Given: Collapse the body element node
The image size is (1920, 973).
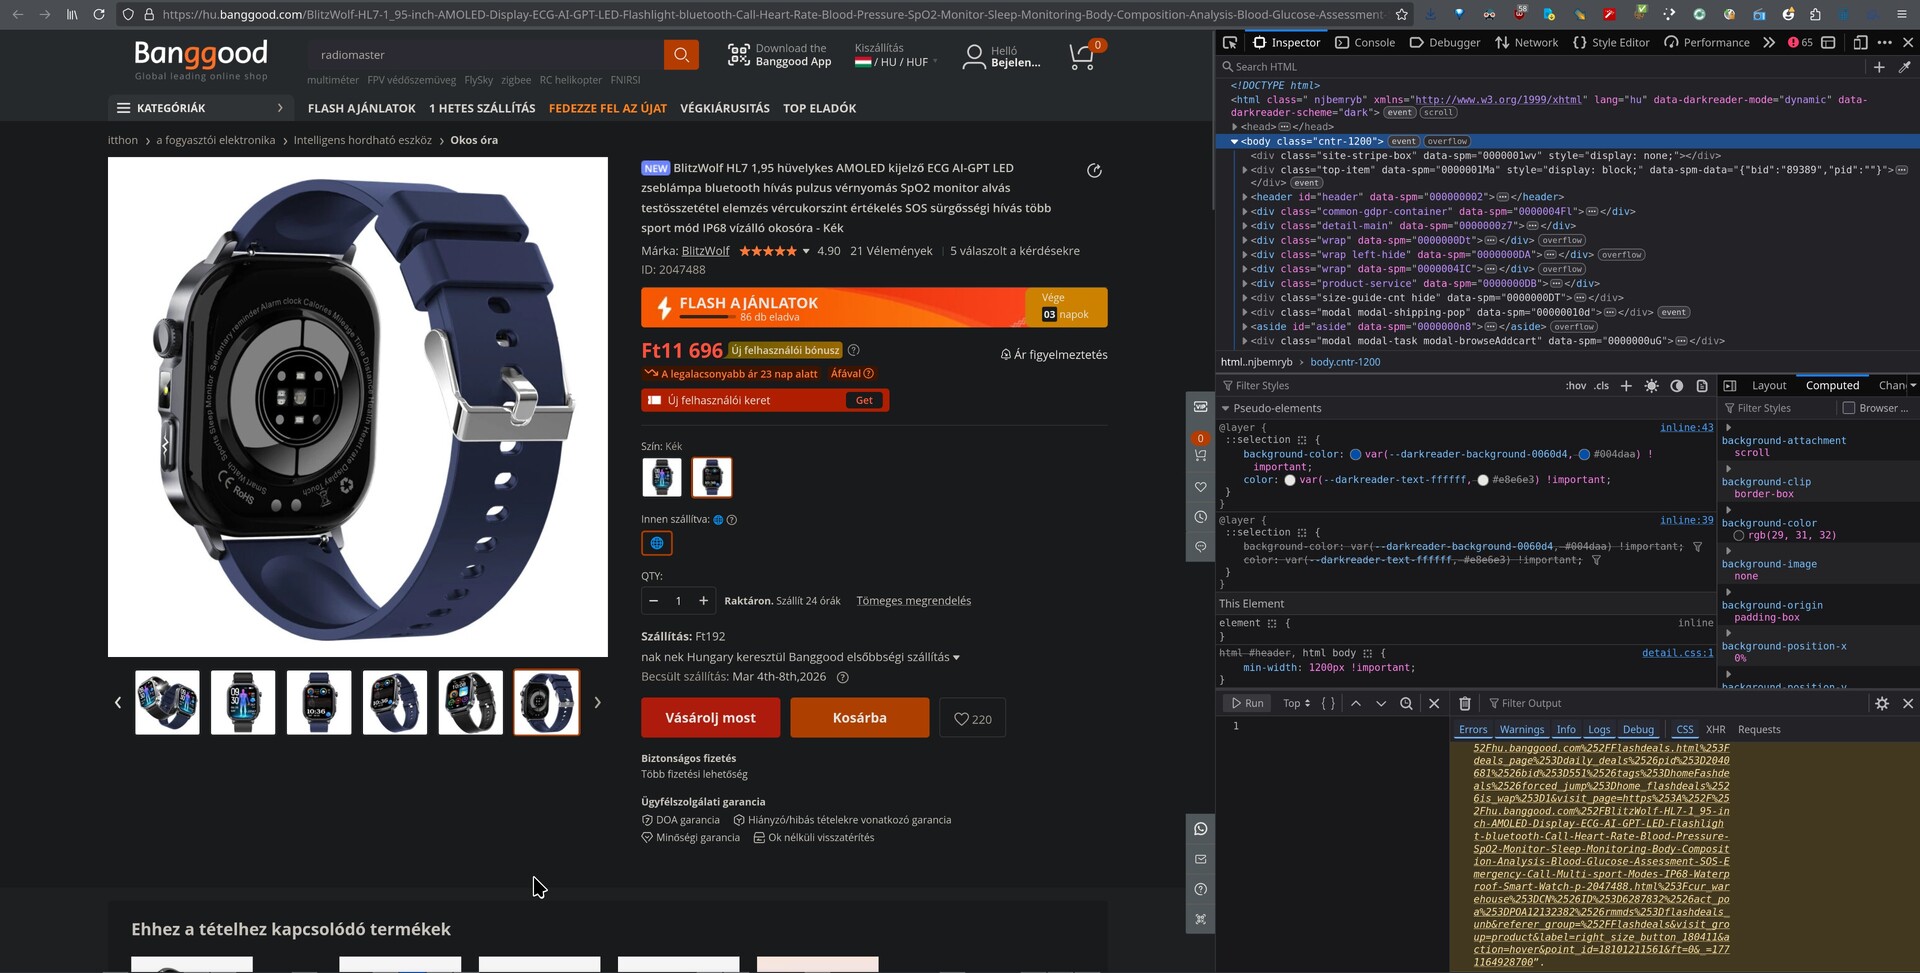Looking at the screenshot, I should click(x=1234, y=142).
